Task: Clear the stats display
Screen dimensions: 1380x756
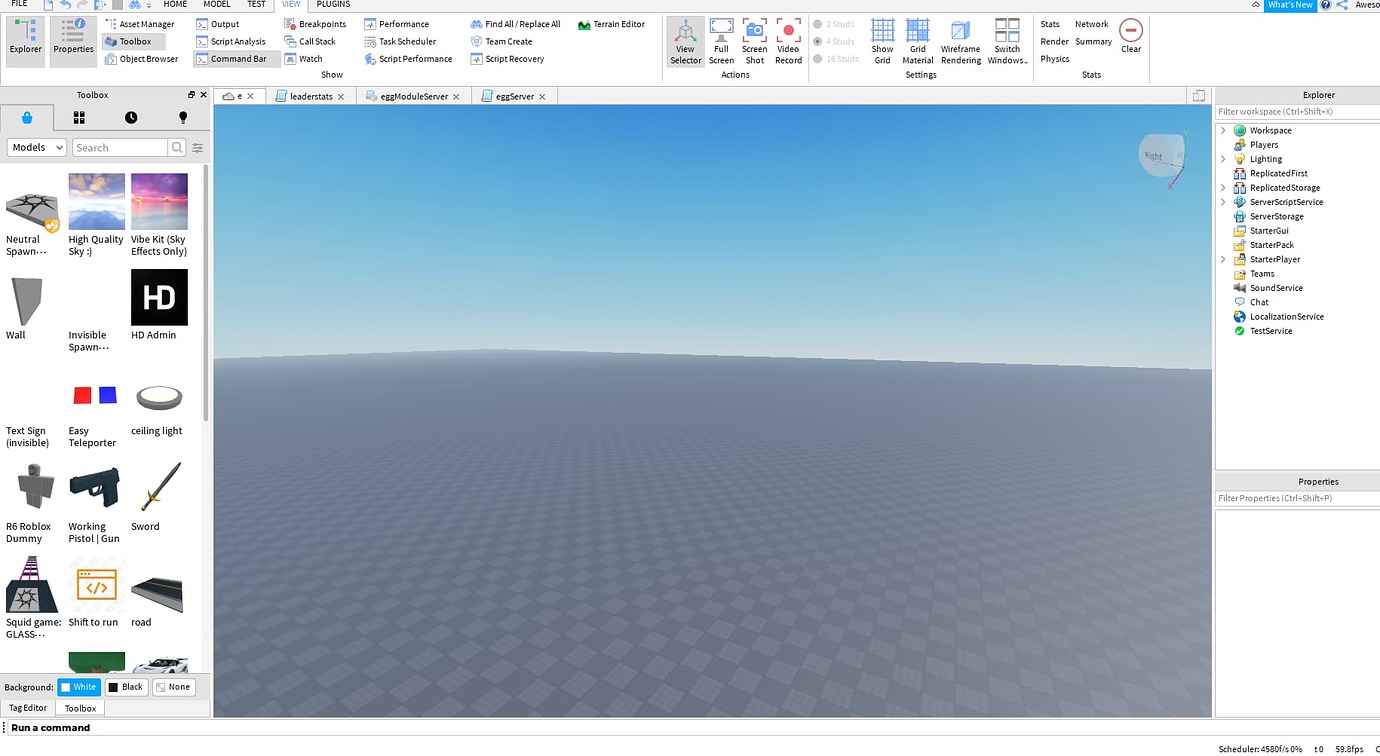Action: (x=1131, y=35)
